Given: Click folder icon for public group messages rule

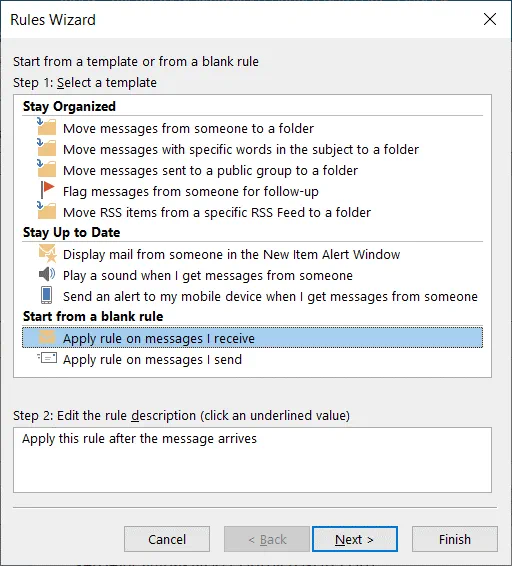Looking at the screenshot, I should [x=47, y=169].
